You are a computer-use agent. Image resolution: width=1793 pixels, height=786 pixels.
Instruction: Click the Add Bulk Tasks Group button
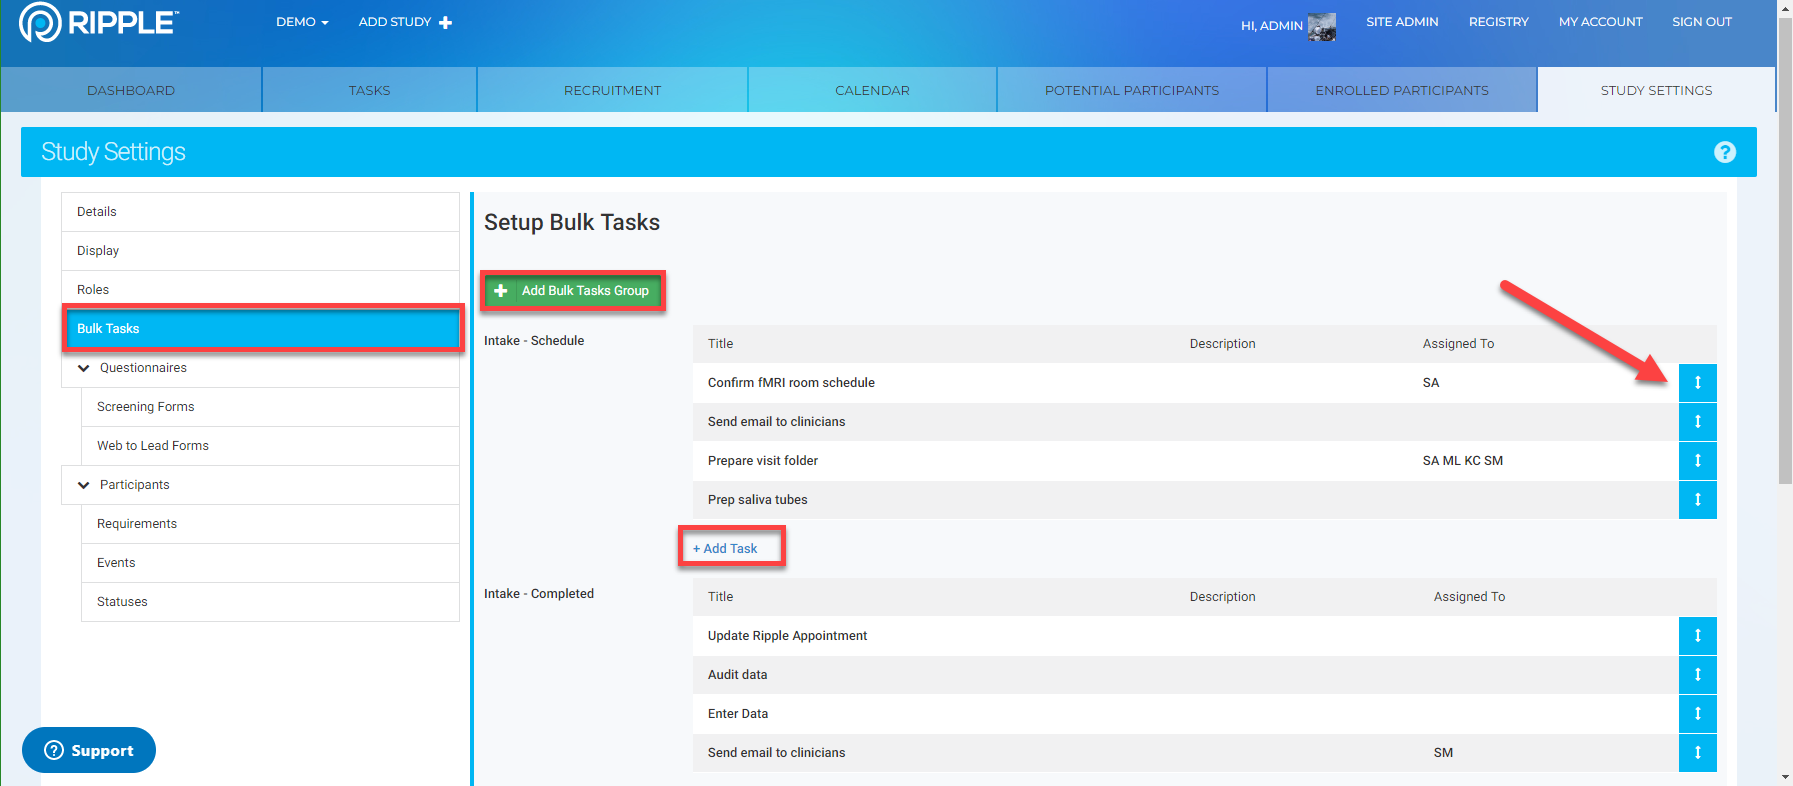573,291
